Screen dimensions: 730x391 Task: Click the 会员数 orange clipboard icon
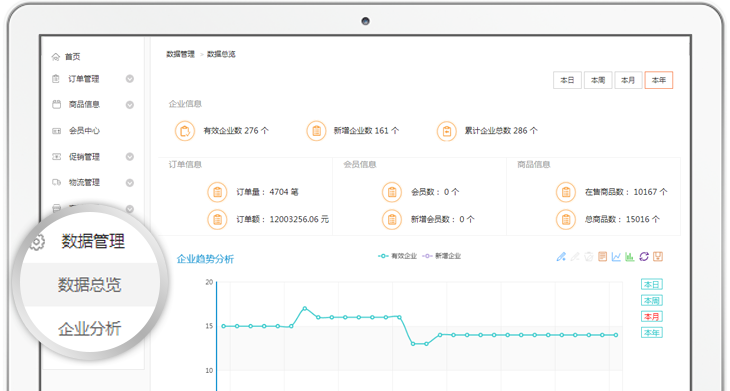pyautogui.click(x=392, y=192)
